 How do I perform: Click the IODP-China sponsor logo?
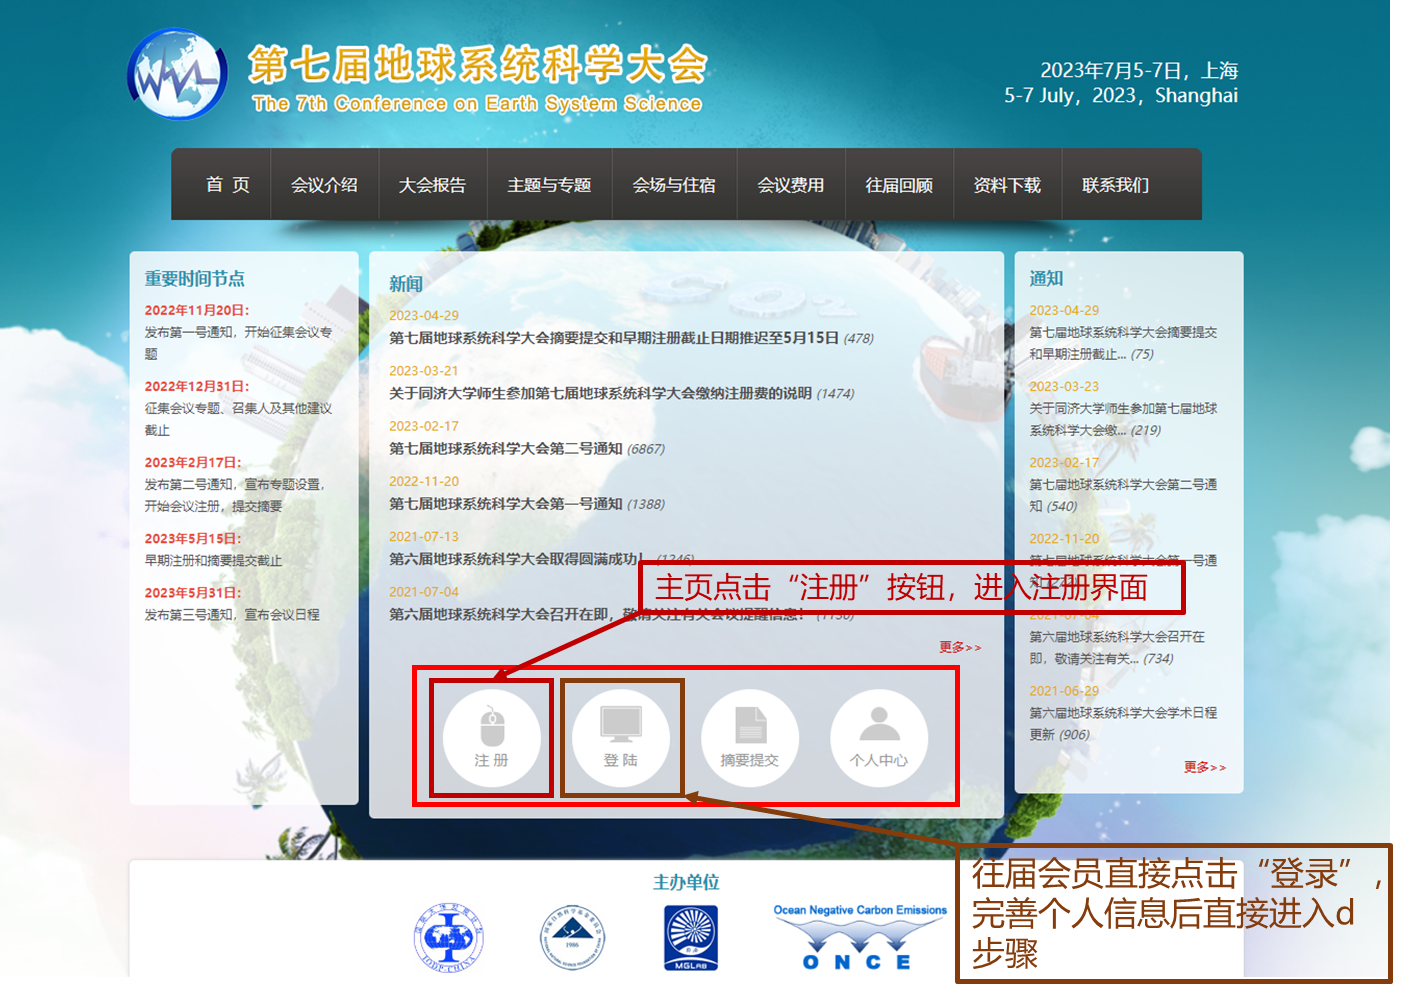click(x=449, y=938)
